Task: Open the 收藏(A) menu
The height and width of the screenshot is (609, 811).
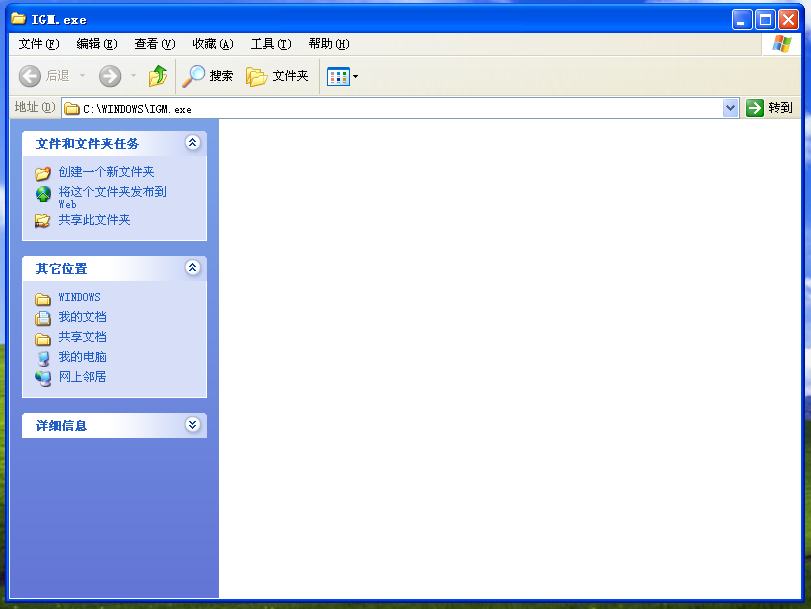Action: click(x=213, y=44)
